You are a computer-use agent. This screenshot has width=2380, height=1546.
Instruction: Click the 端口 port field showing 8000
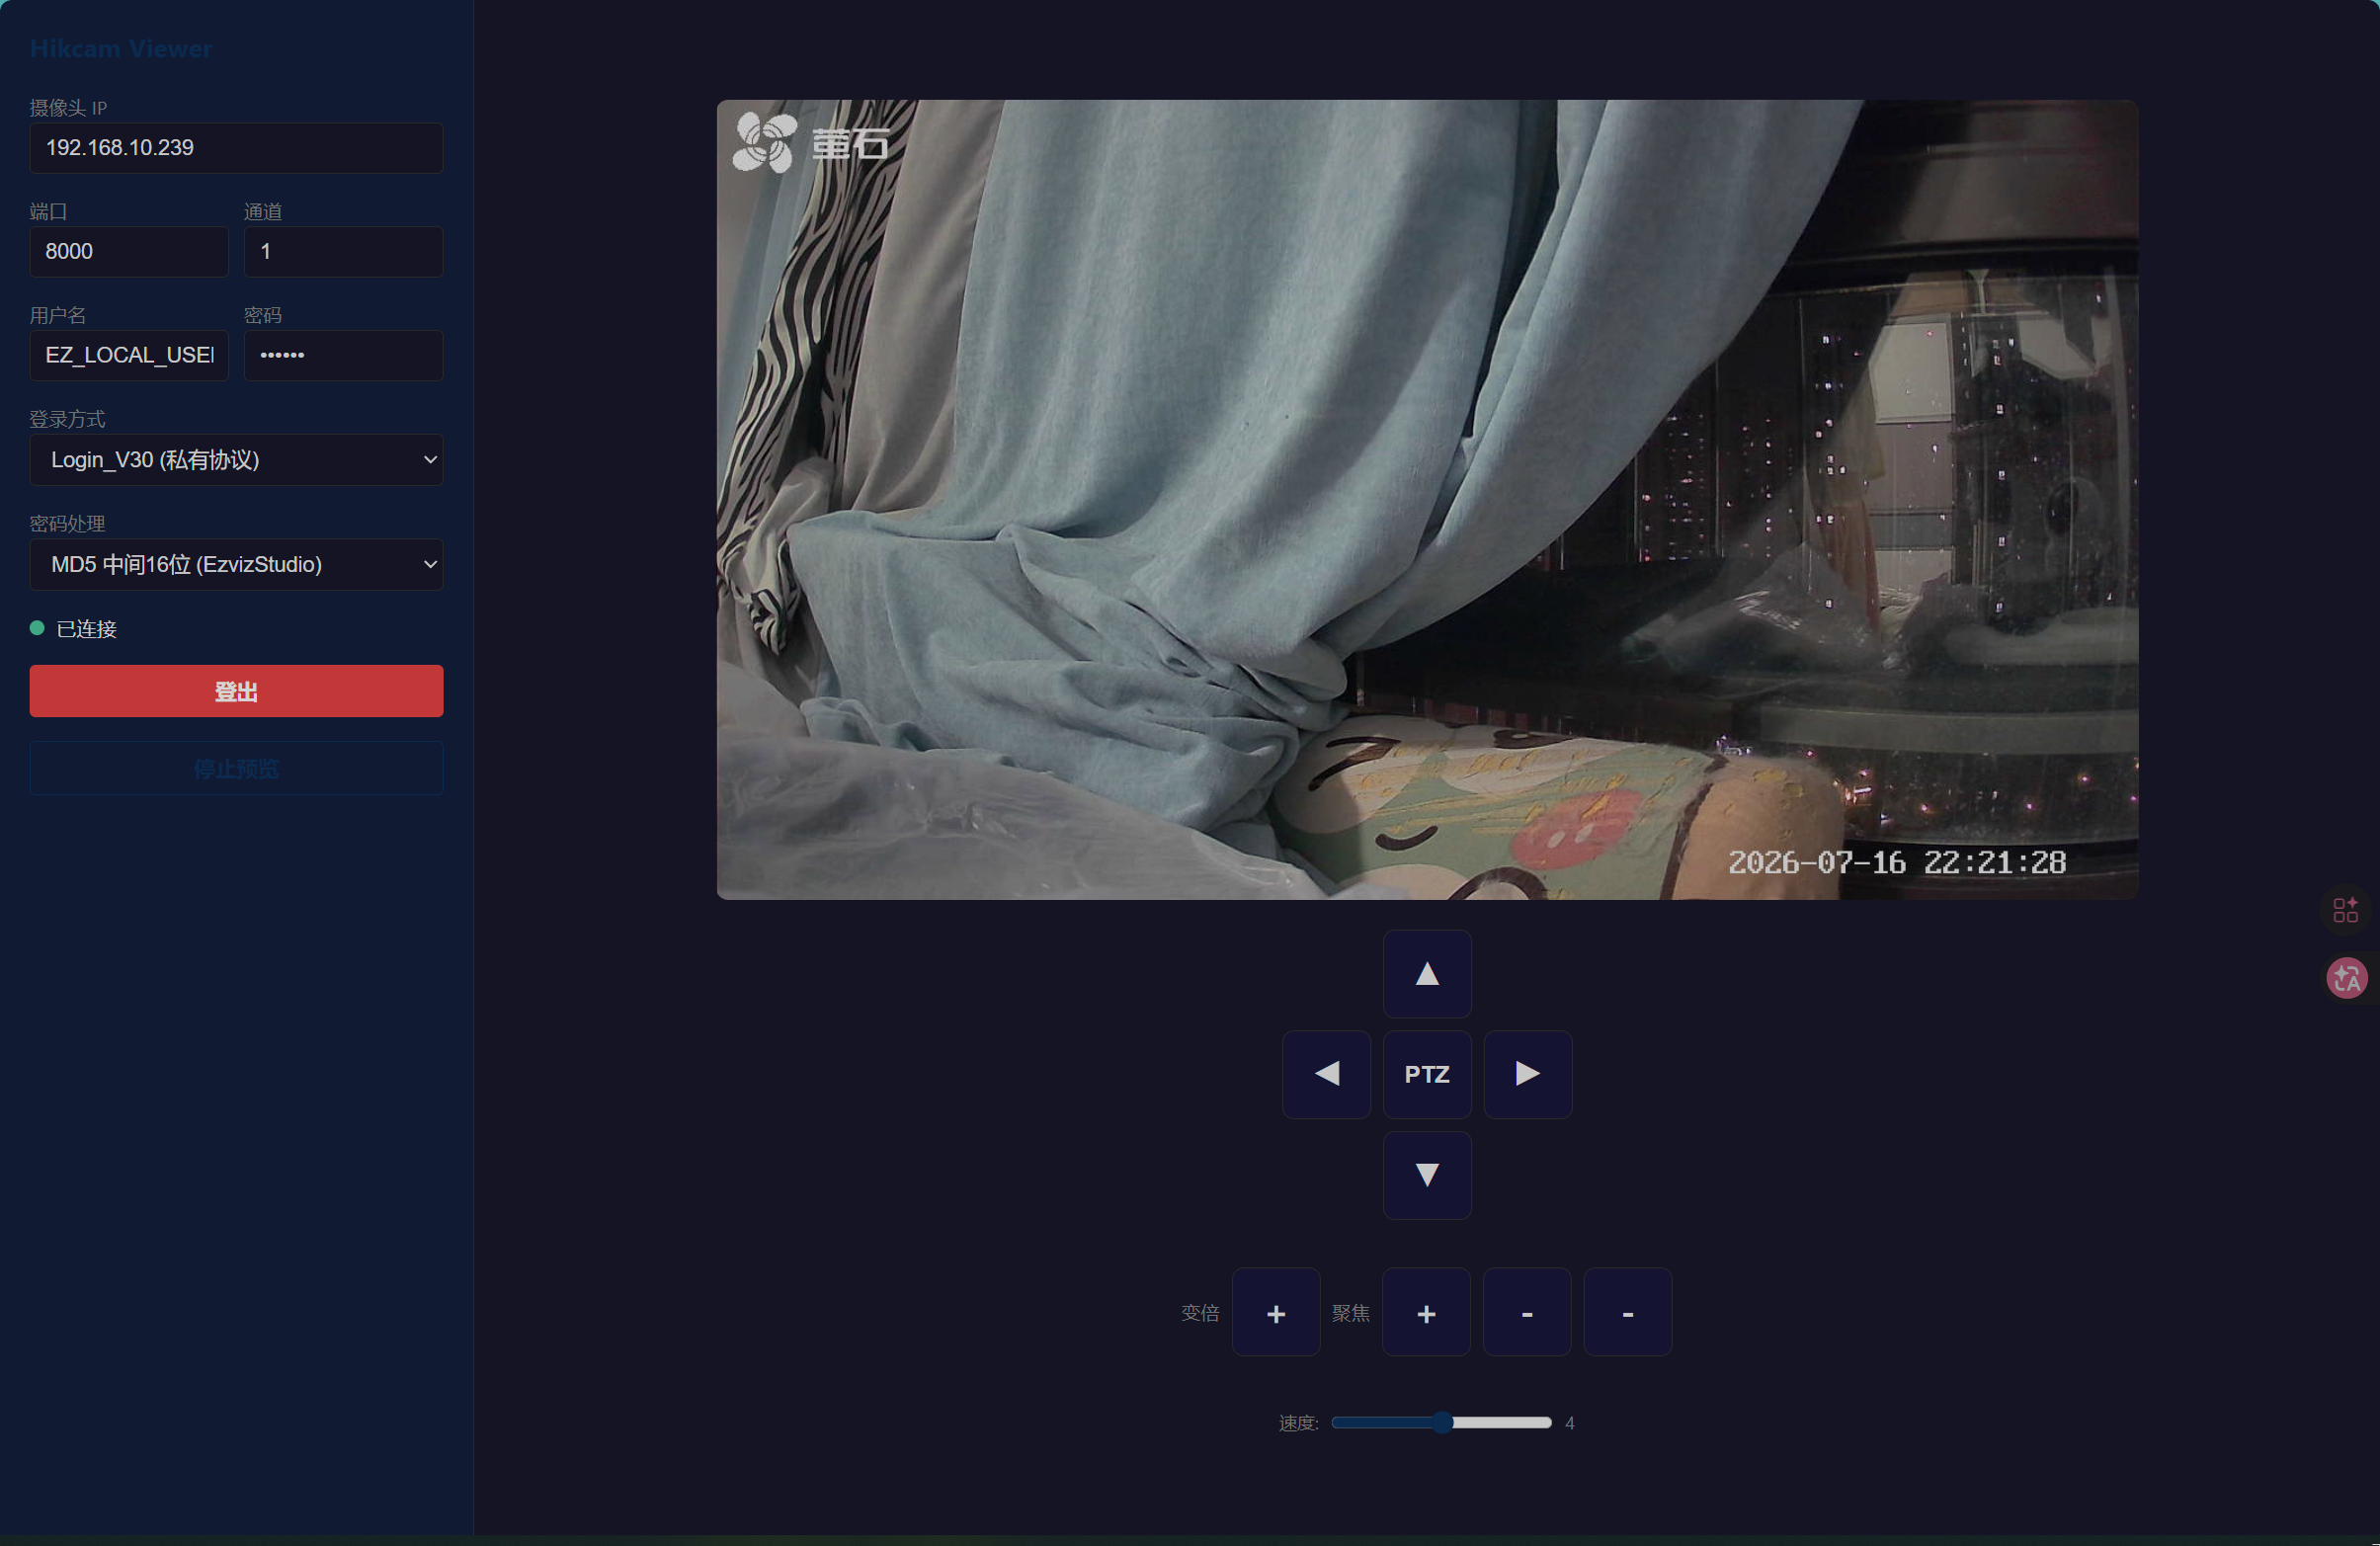129,252
